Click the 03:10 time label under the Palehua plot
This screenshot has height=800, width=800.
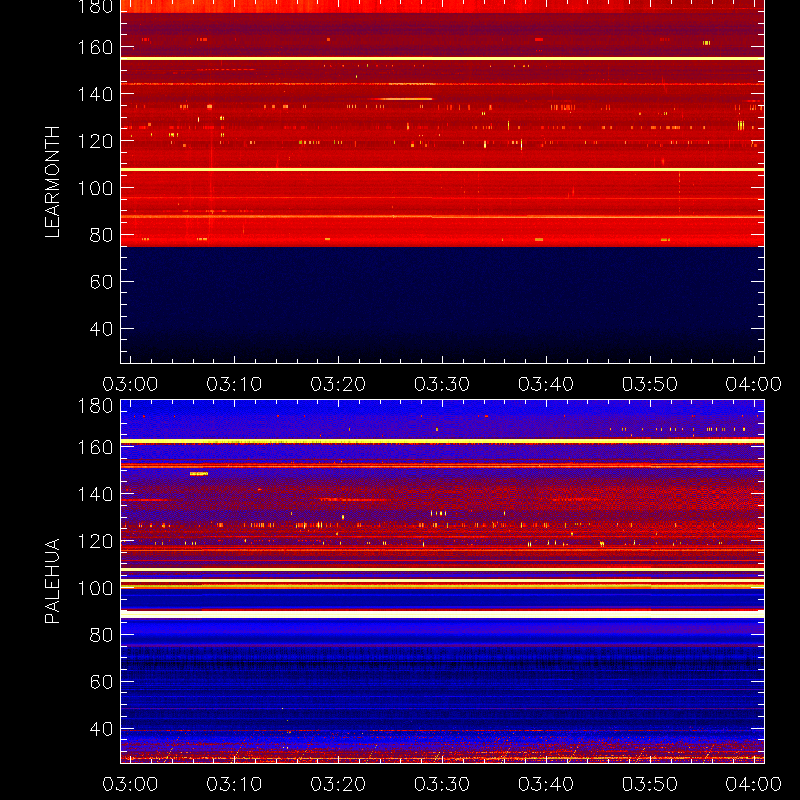234,784
